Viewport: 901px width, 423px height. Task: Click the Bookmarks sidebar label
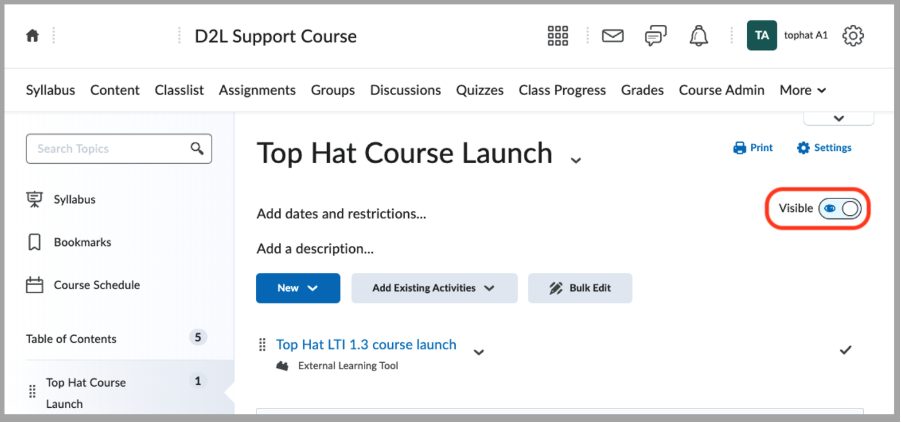pos(83,243)
